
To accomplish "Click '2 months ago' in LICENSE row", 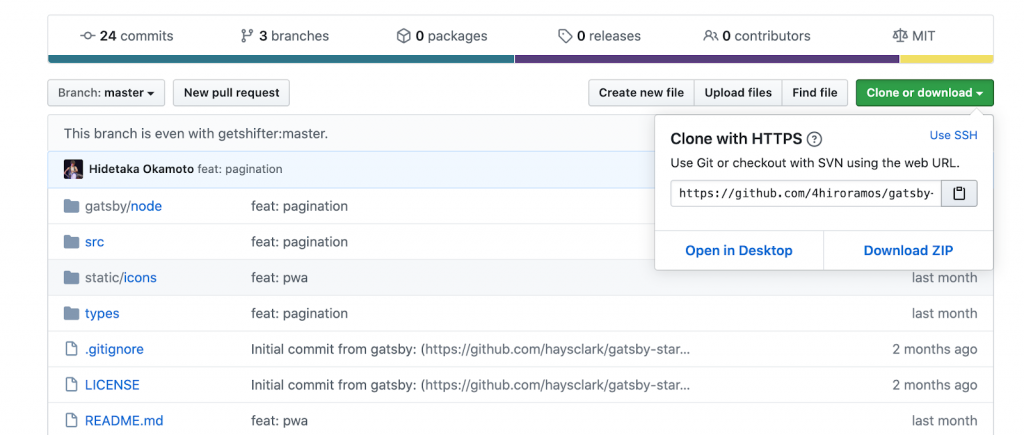I will click(x=935, y=385).
